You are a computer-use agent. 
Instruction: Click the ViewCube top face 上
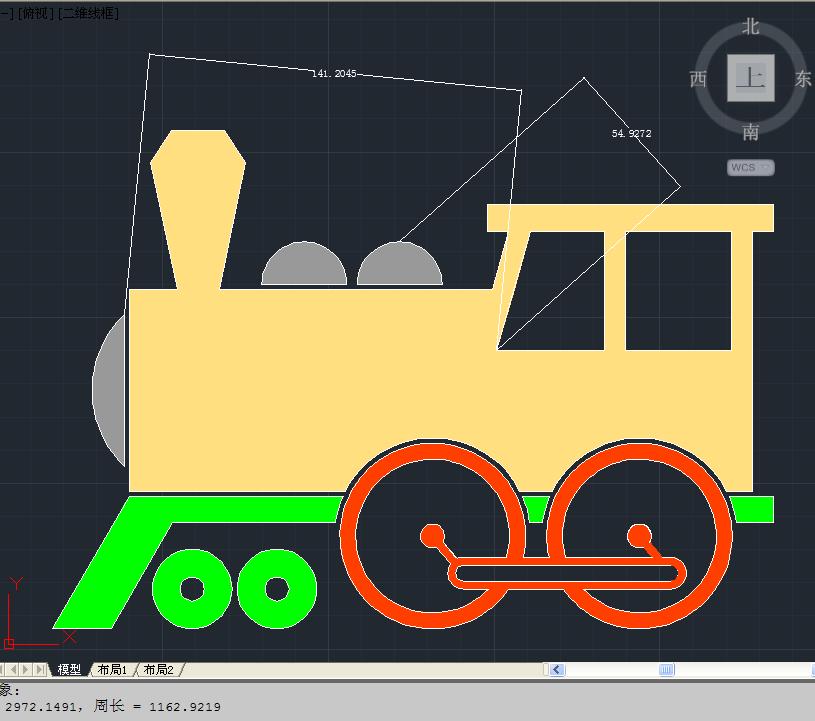point(750,78)
